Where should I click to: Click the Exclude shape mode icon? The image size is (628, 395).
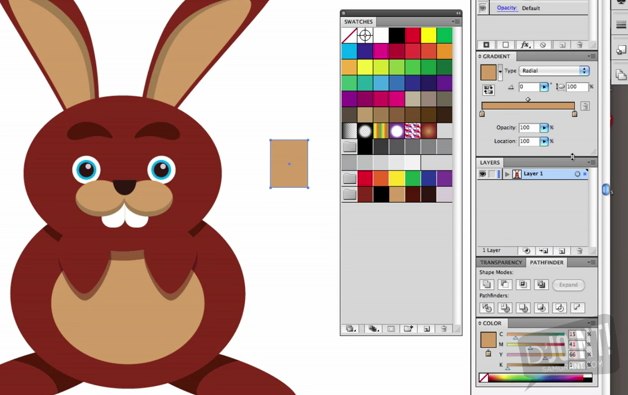pos(541,284)
